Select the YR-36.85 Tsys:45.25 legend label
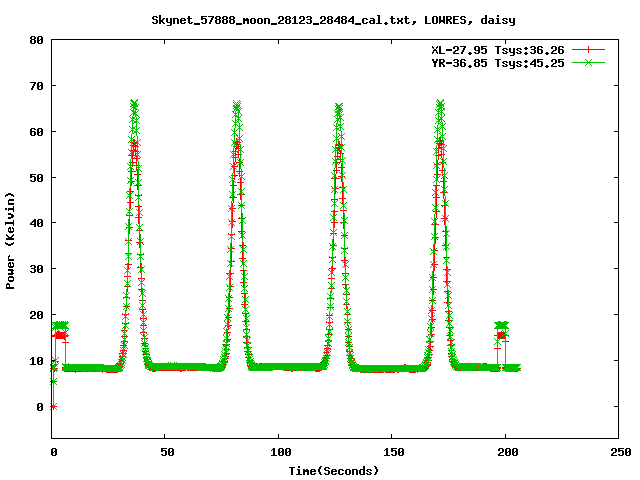Image resolution: width=640 pixels, height=480 pixels. tap(498, 63)
